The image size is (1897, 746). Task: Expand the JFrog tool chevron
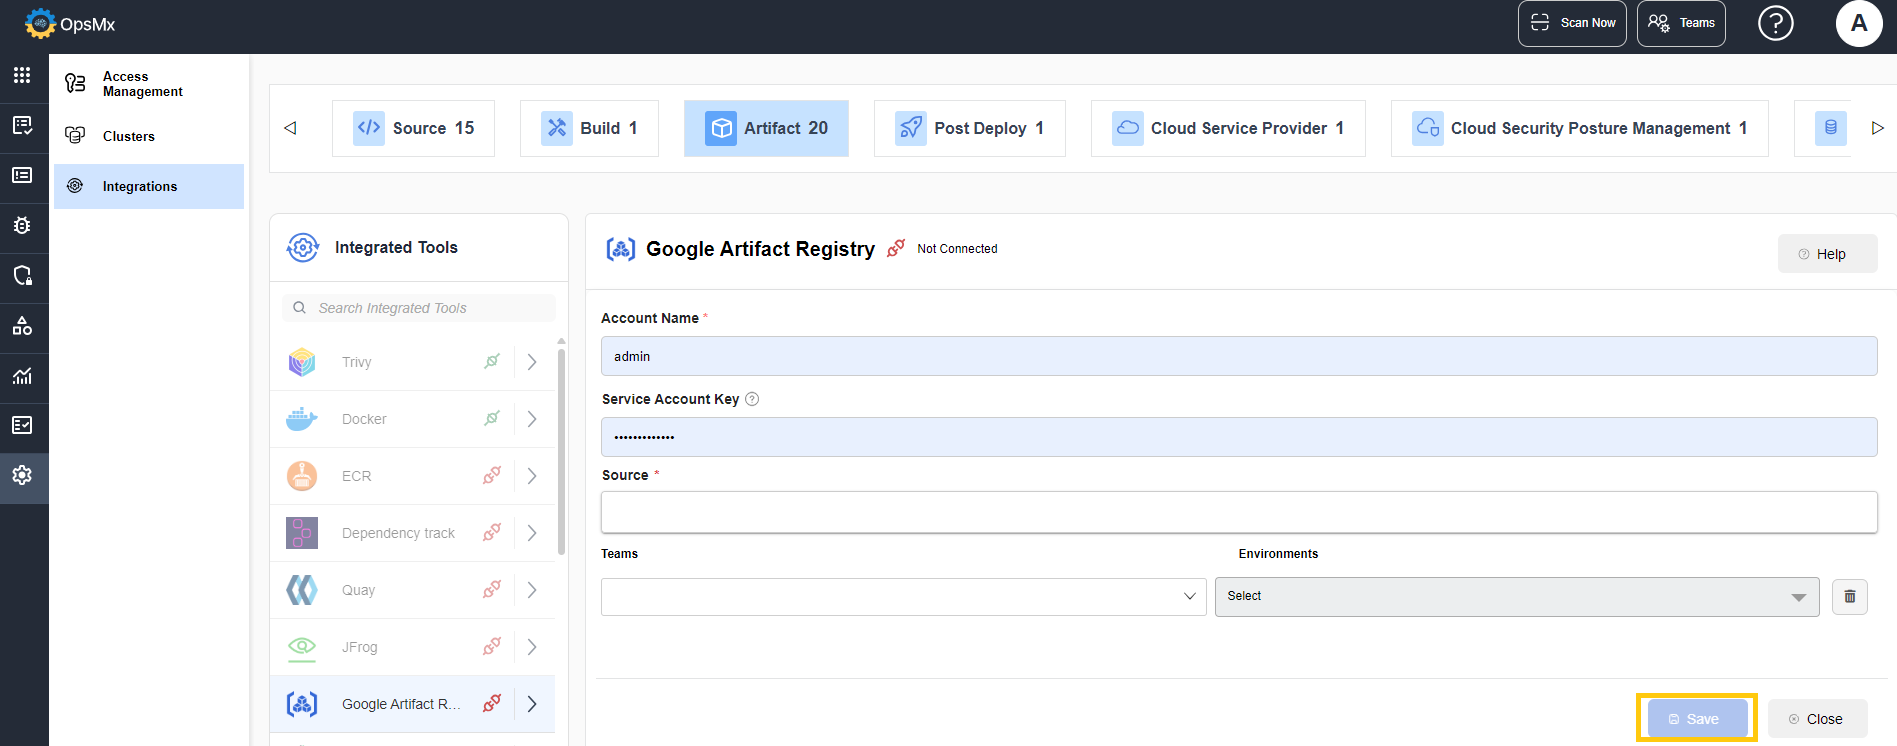pos(532,647)
